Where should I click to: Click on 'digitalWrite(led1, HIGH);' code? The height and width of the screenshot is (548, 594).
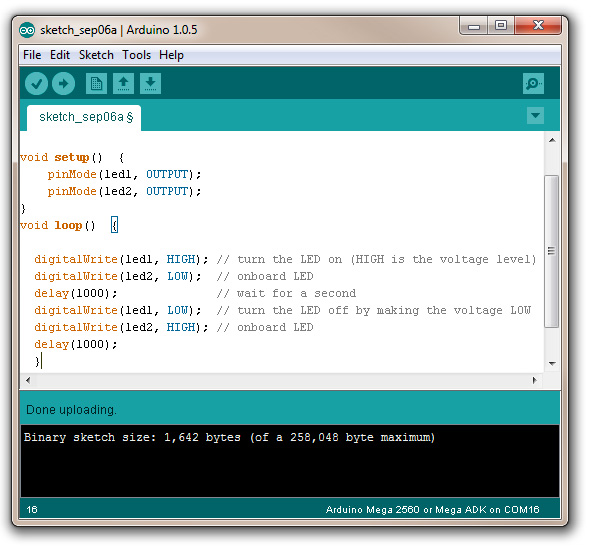tap(121, 260)
